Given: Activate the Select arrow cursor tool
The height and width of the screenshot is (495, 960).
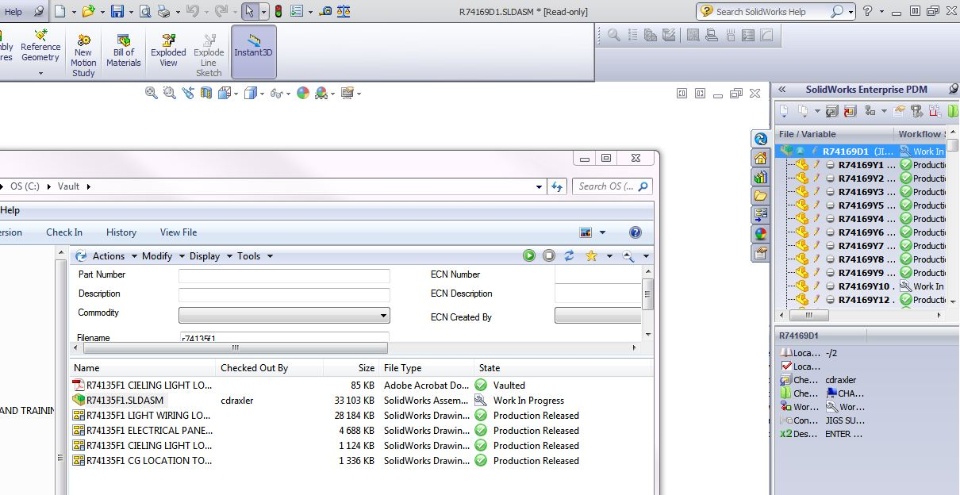Looking at the screenshot, I should (249, 11).
